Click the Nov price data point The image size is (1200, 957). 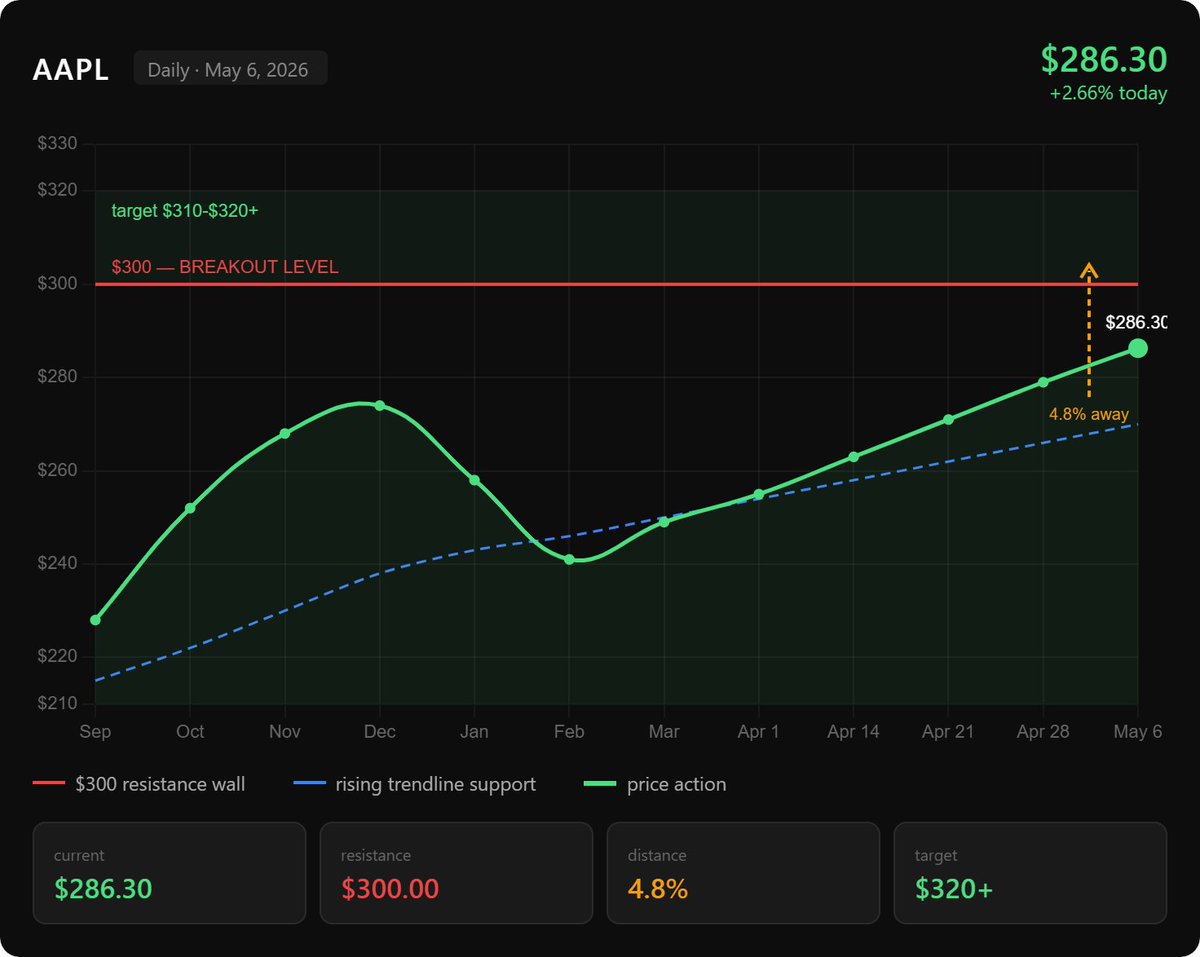[x=285, y=433]
